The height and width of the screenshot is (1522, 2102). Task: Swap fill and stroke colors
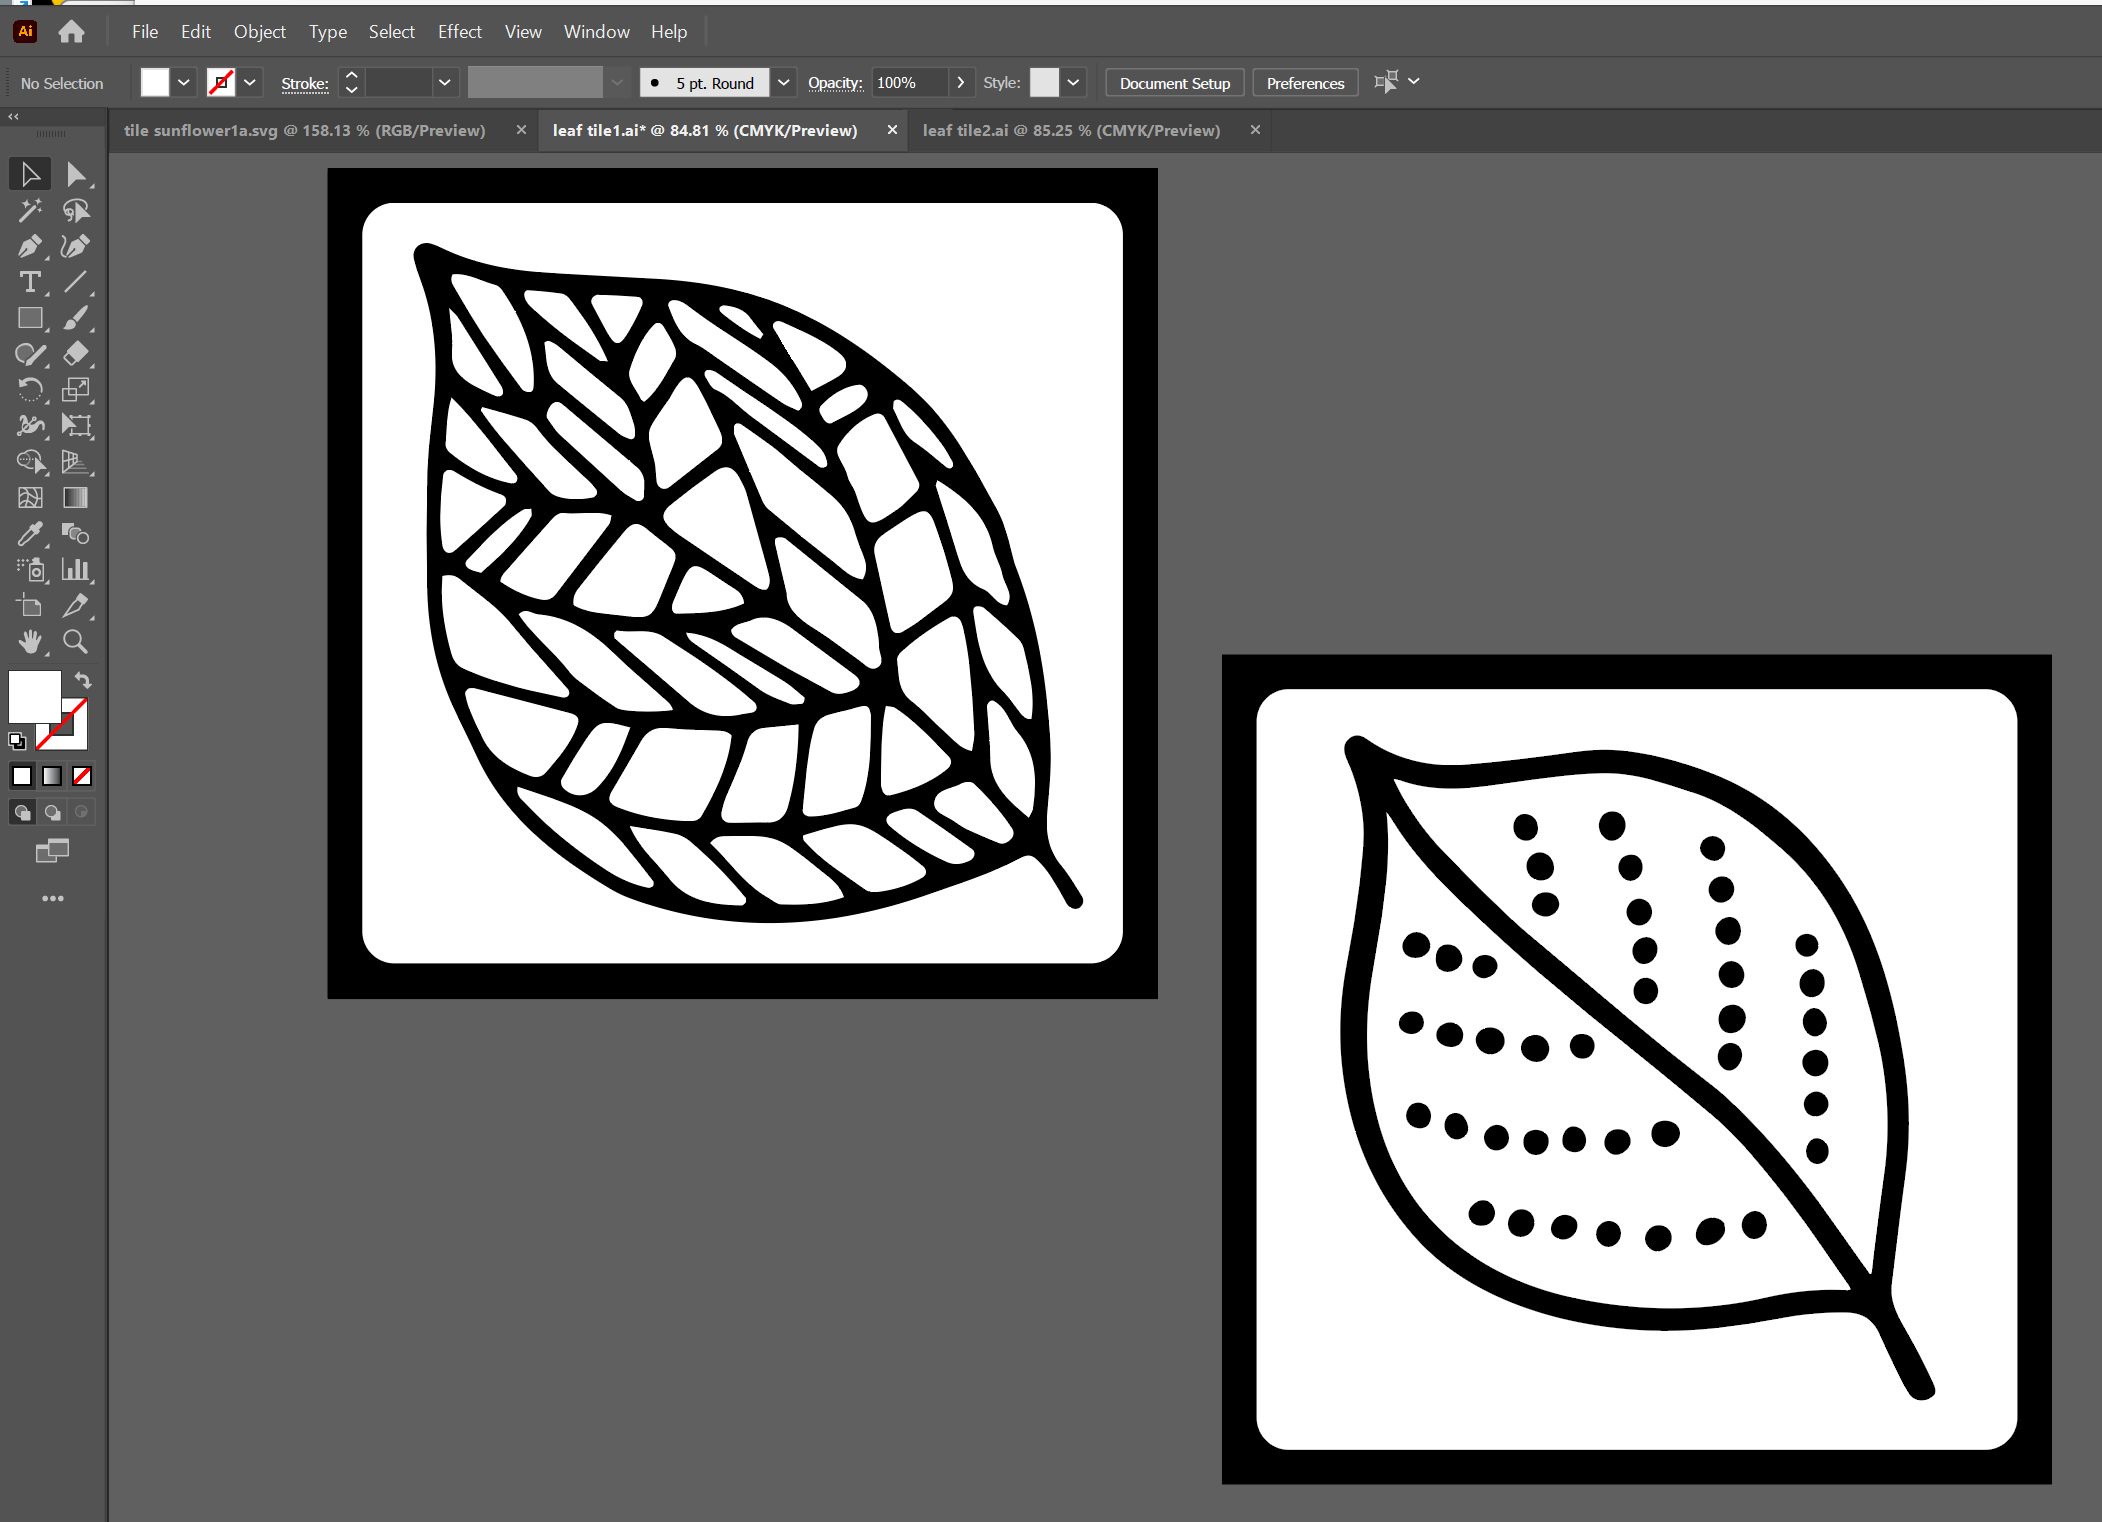point(83,681)
